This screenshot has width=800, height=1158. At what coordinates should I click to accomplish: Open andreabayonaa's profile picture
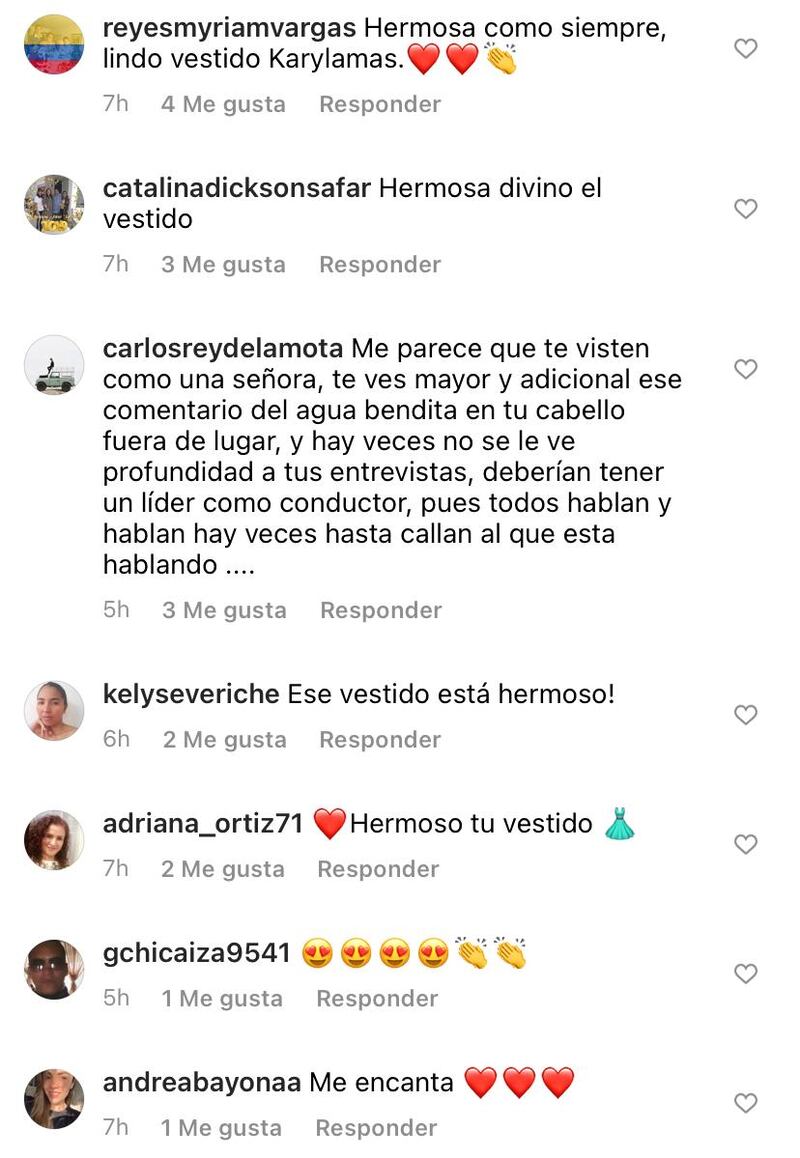pyautogui.click(x=54, y=1098)
